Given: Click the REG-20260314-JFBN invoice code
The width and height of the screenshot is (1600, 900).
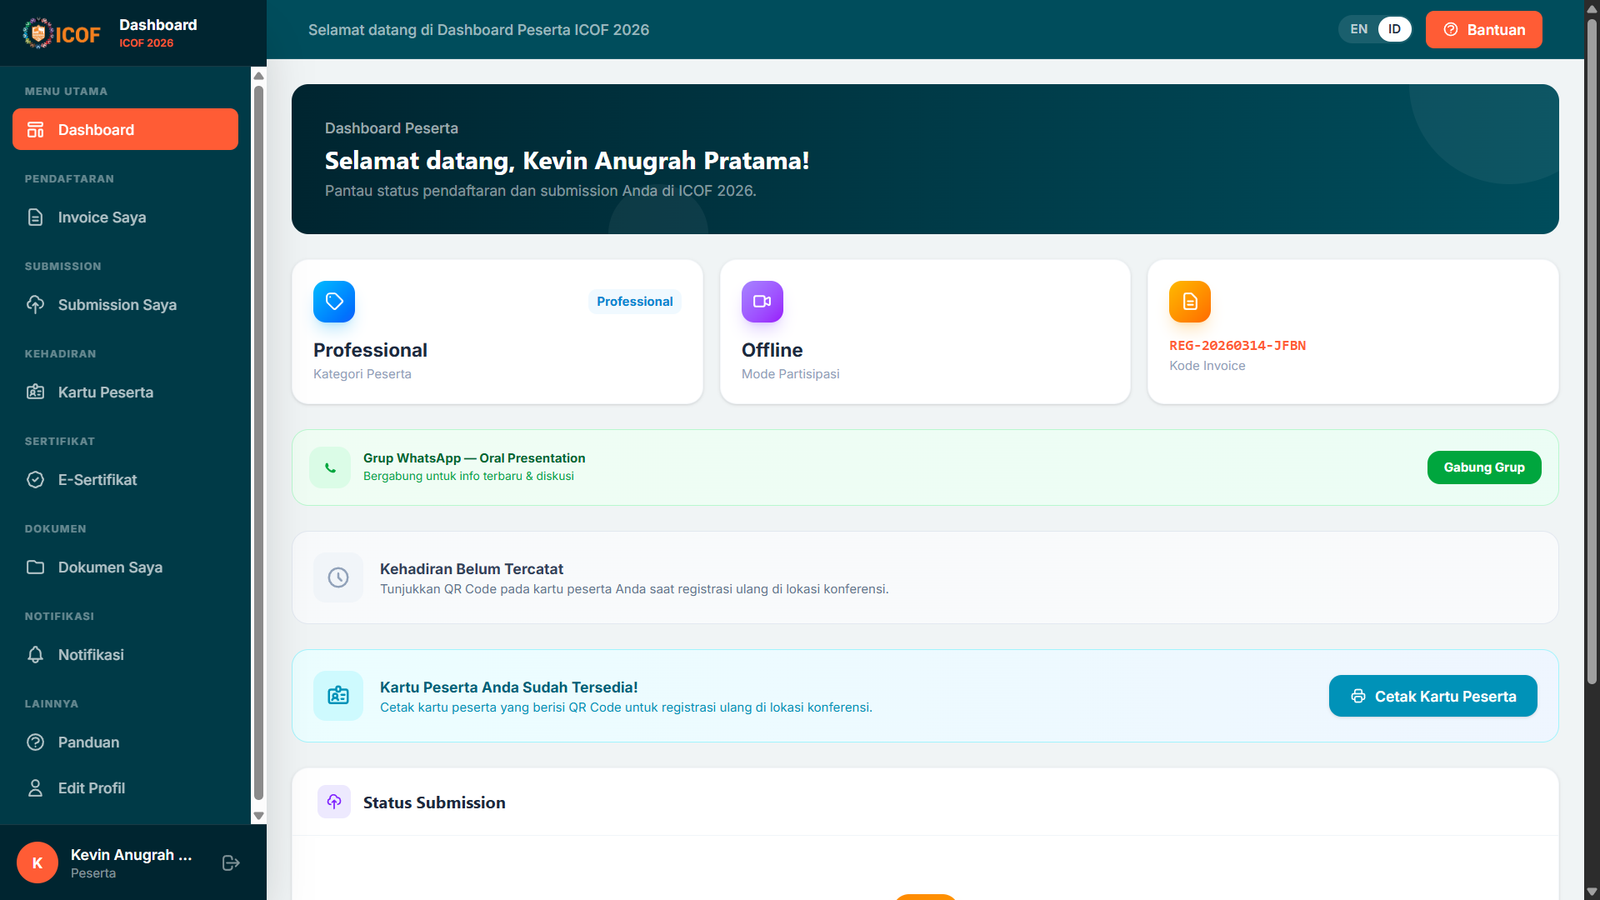Looking at the screenshot, I should (x=1238, y=345).
